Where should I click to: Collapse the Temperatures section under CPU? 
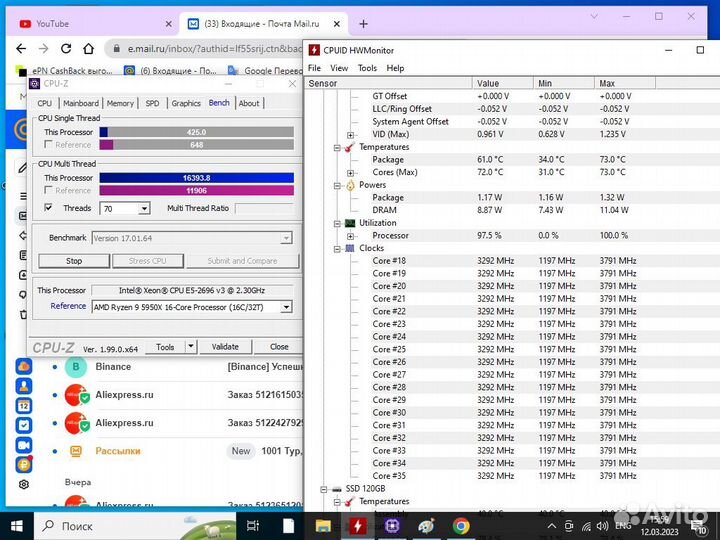[x=337, y=147]
